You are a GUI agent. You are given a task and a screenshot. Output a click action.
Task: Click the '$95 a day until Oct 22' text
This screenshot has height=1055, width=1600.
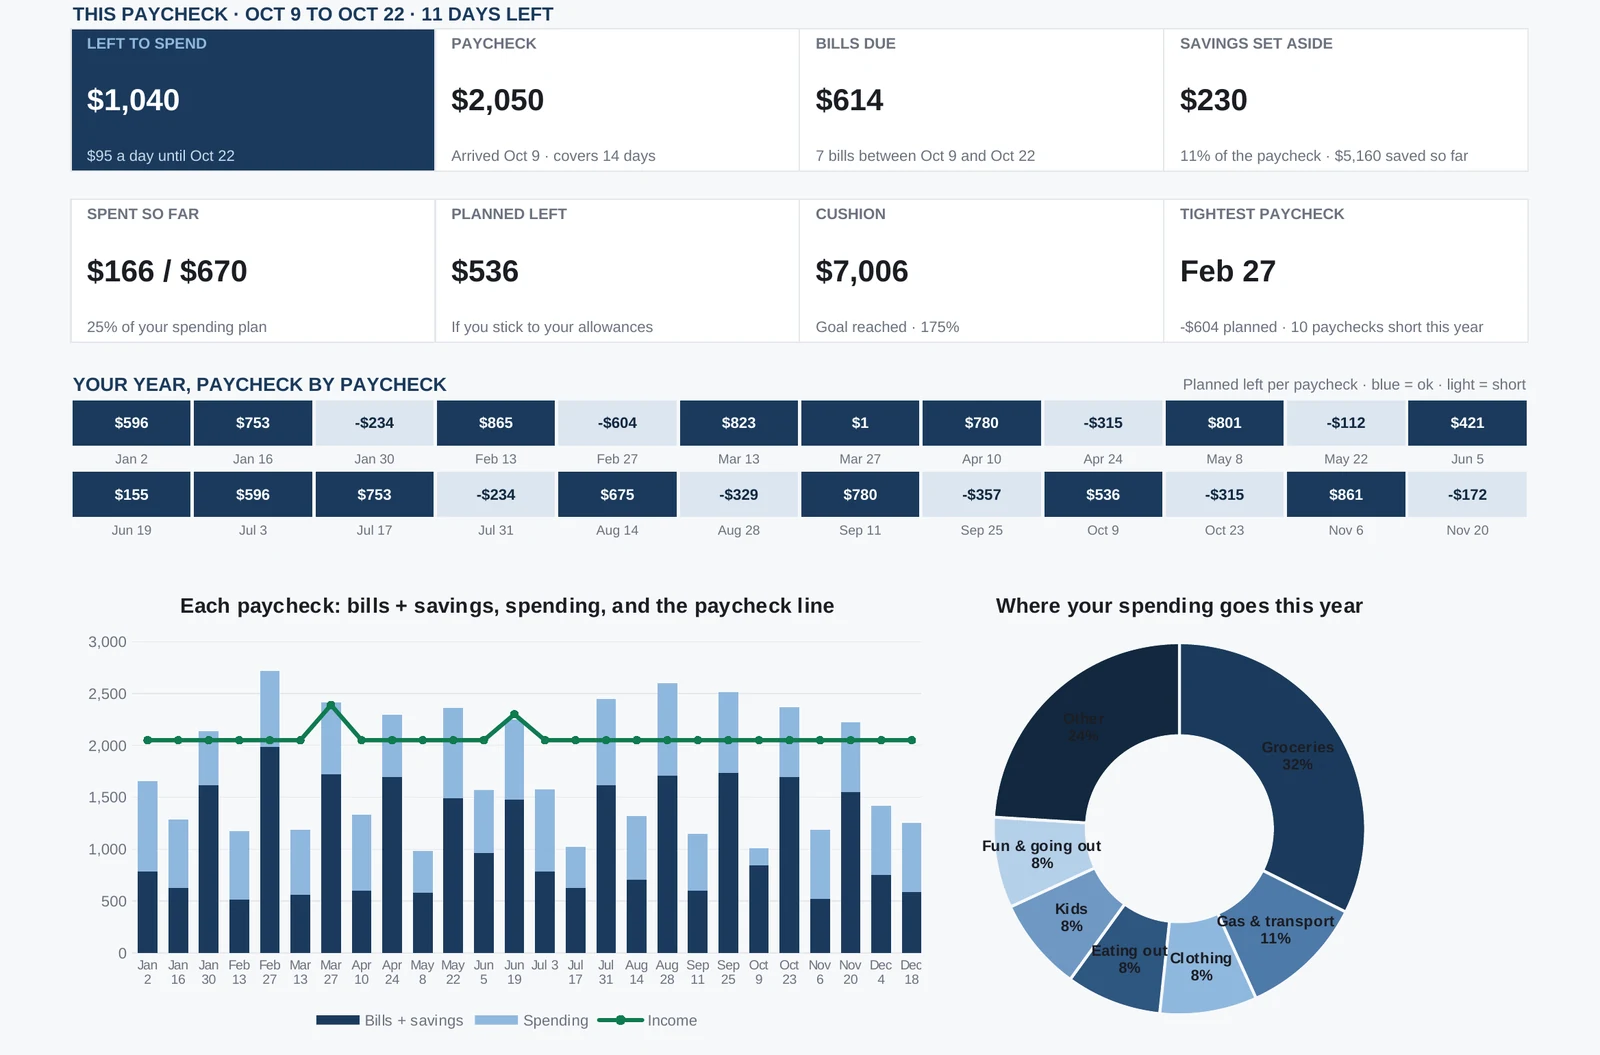161,156
